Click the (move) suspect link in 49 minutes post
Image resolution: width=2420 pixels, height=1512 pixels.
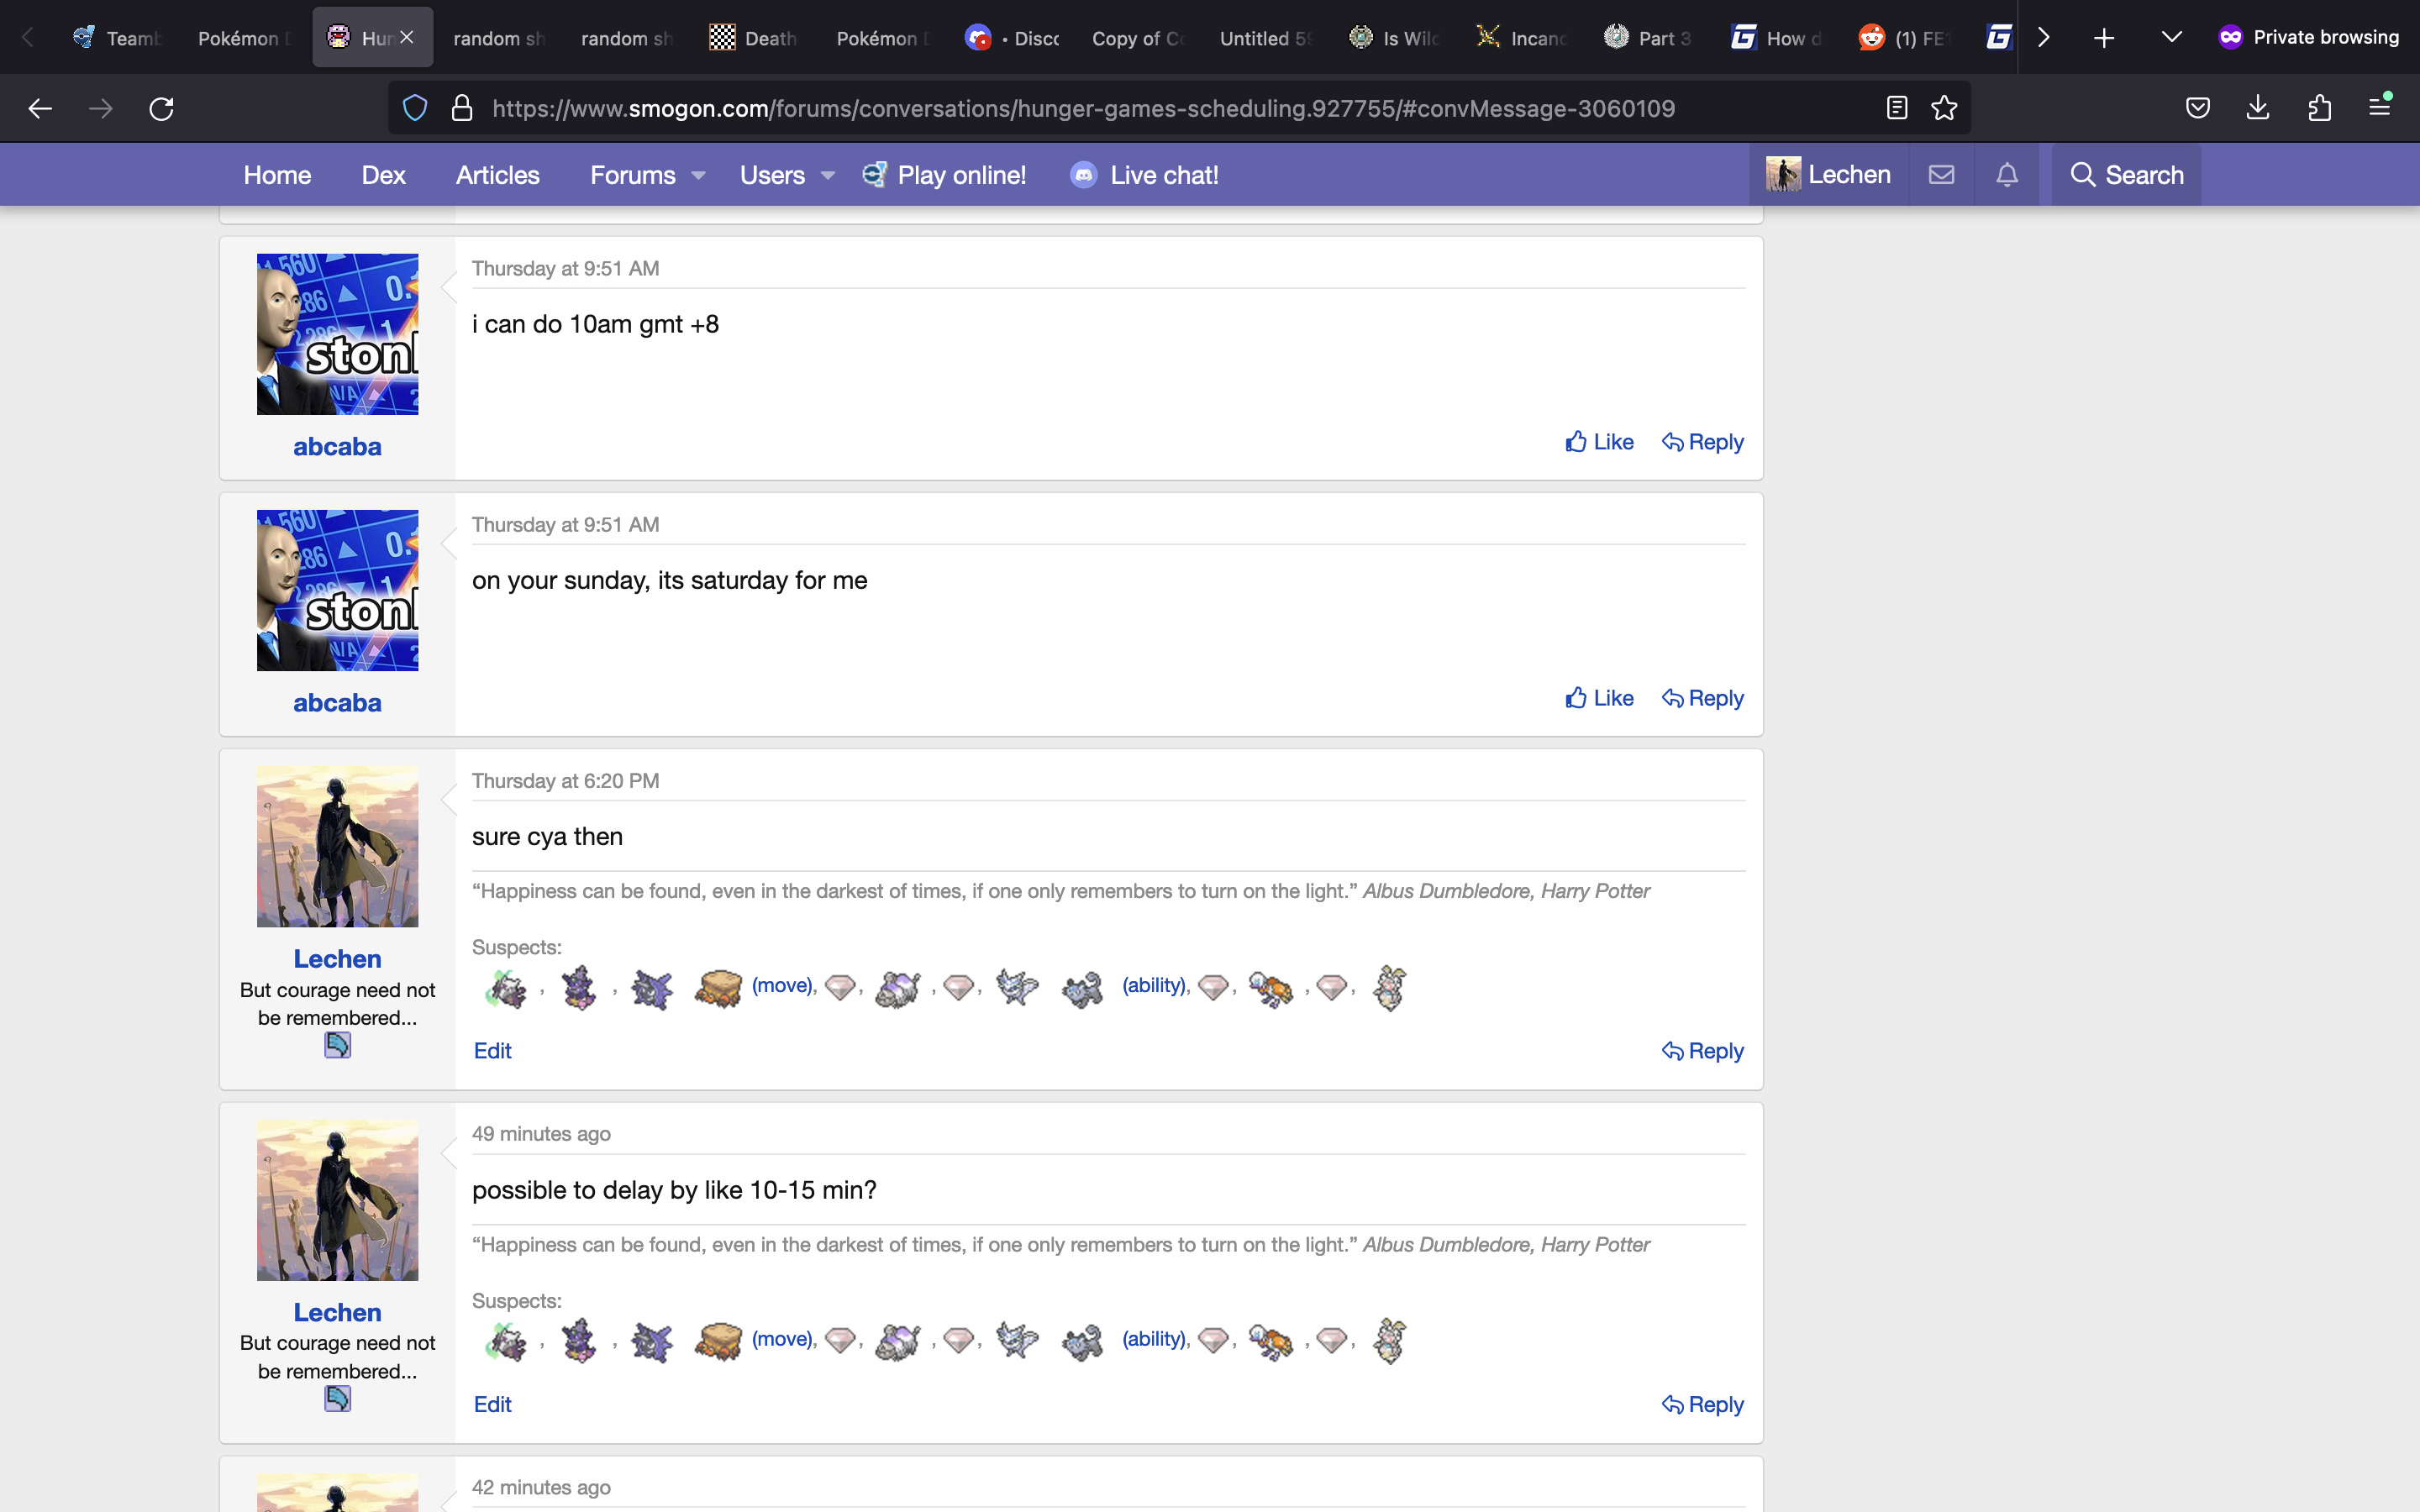click(x=782, y=1339)
